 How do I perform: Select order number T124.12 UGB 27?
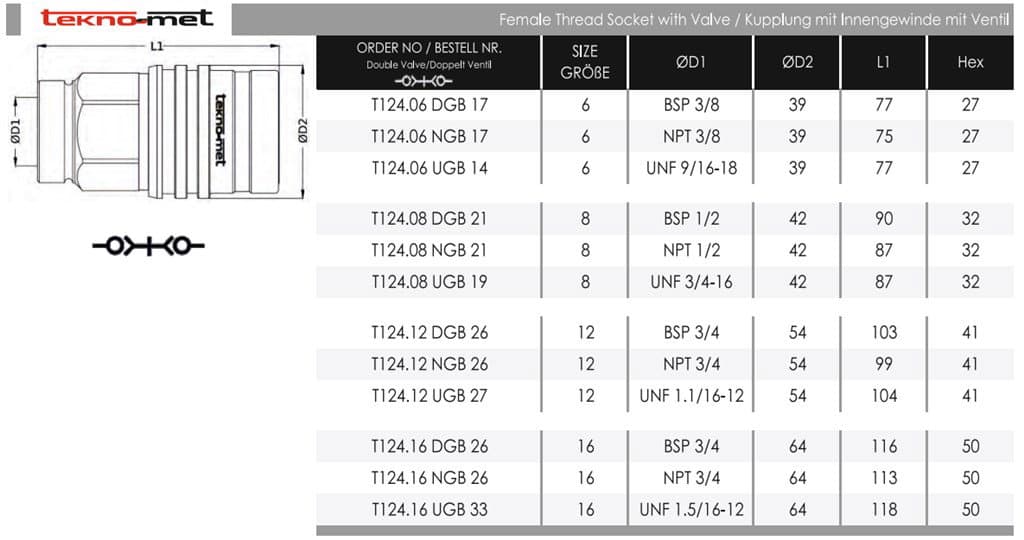(429, 395)
